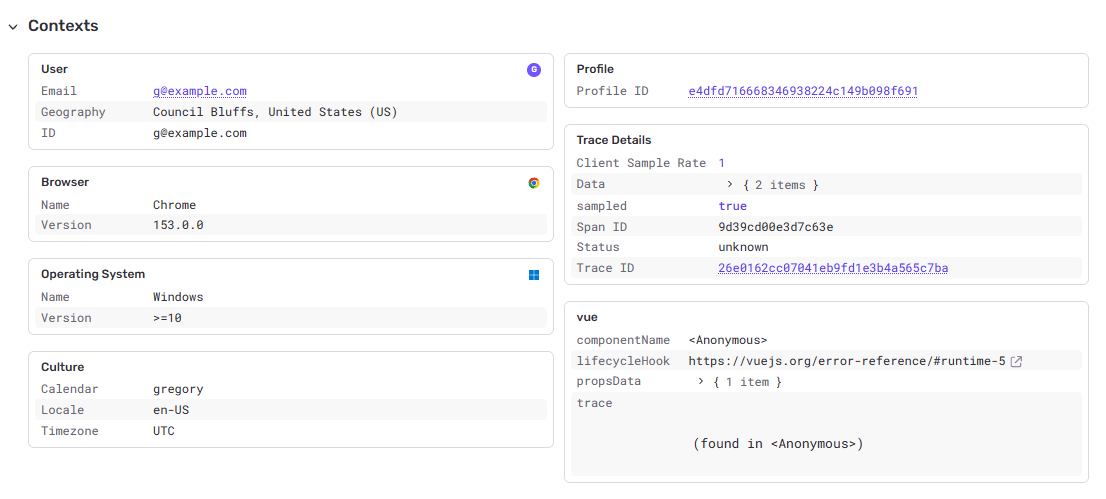
Task: Select the Span ID value 9d39cd00e3d7c63e
Action: coord(776,227)
